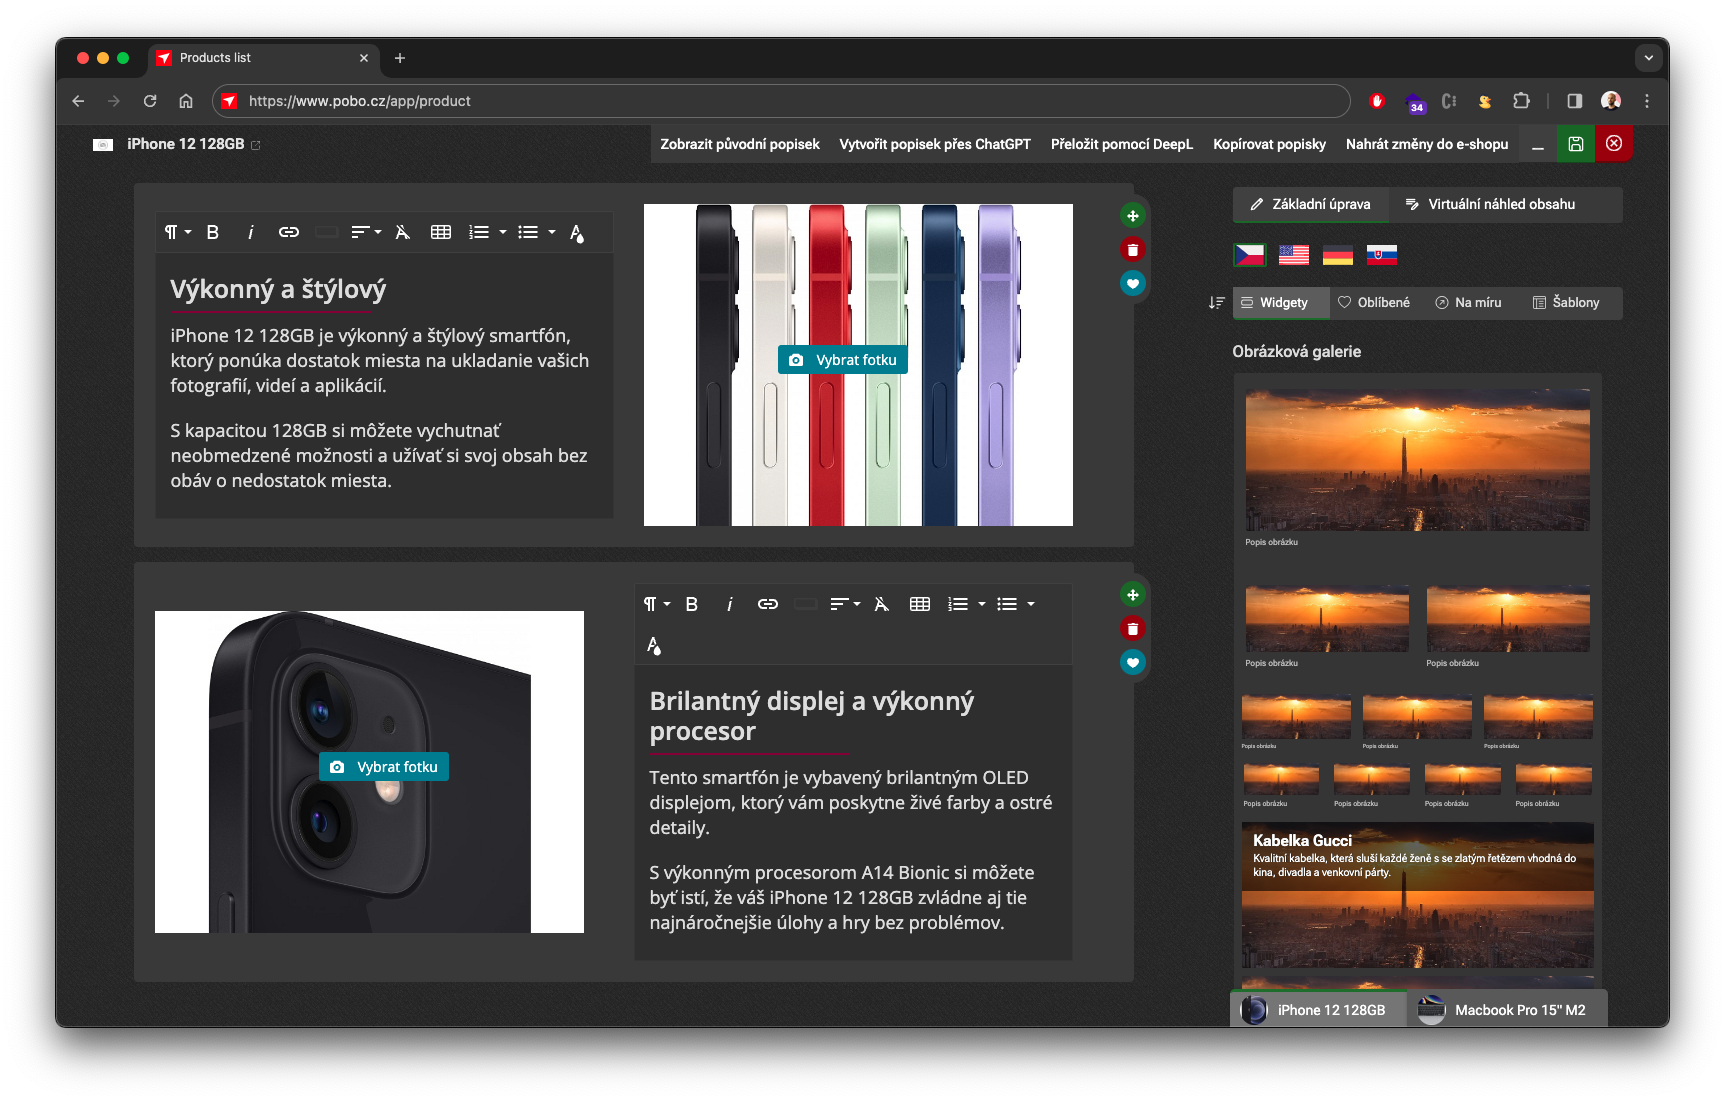Open color swatch box in second text toolbar
The height and width of the screenshot is (1101, 1725).
(x=805, y=604)
